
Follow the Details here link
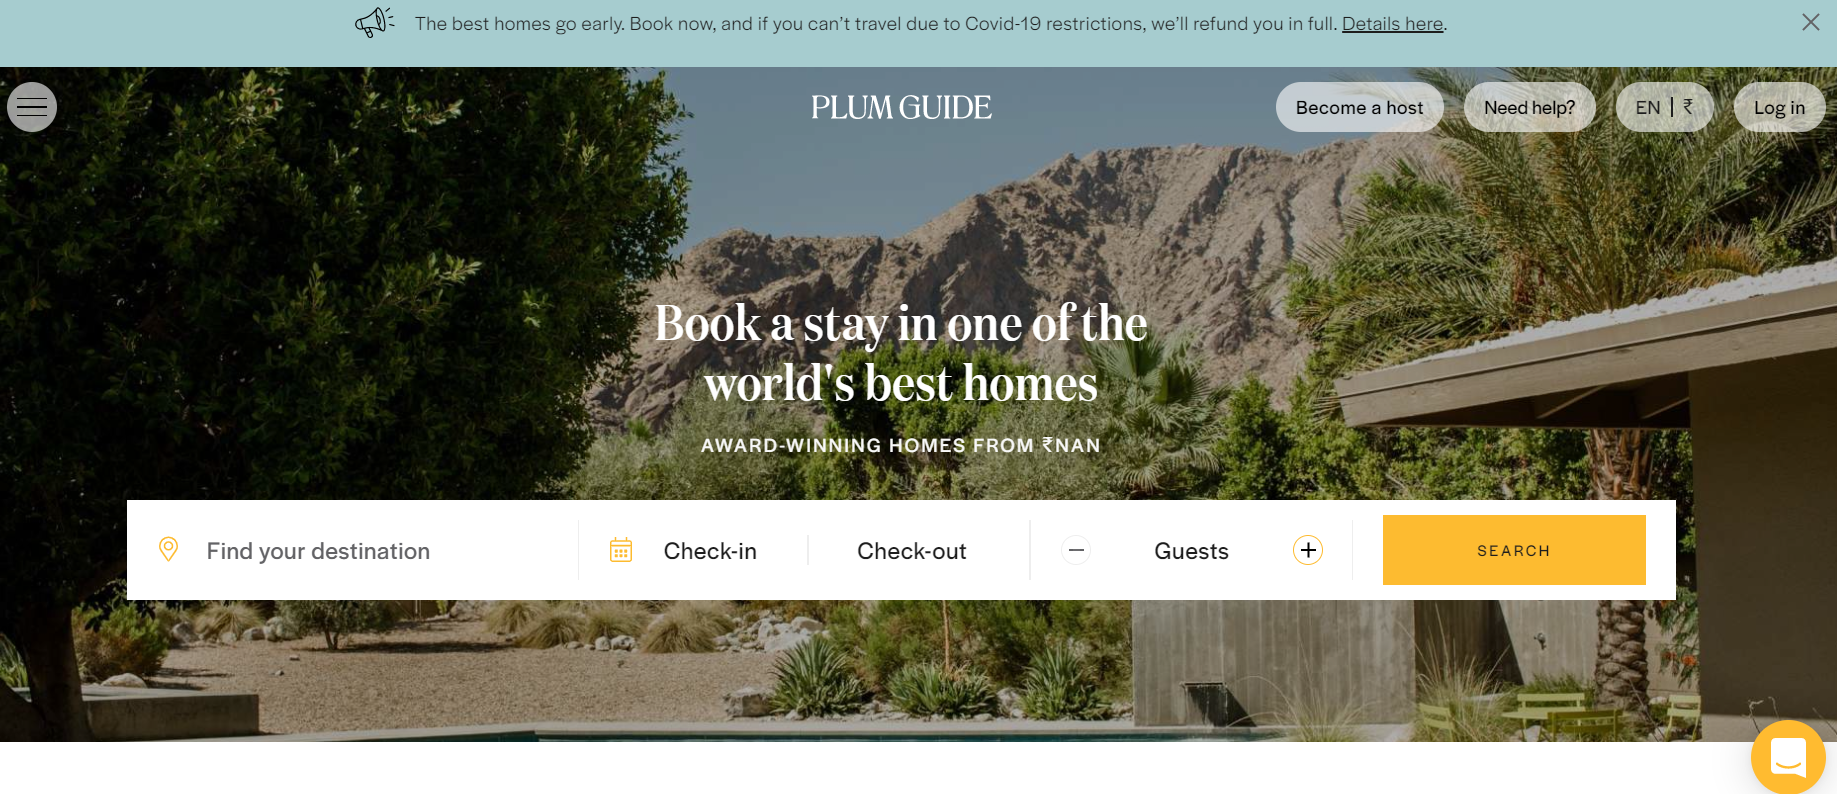point(1392,23)
